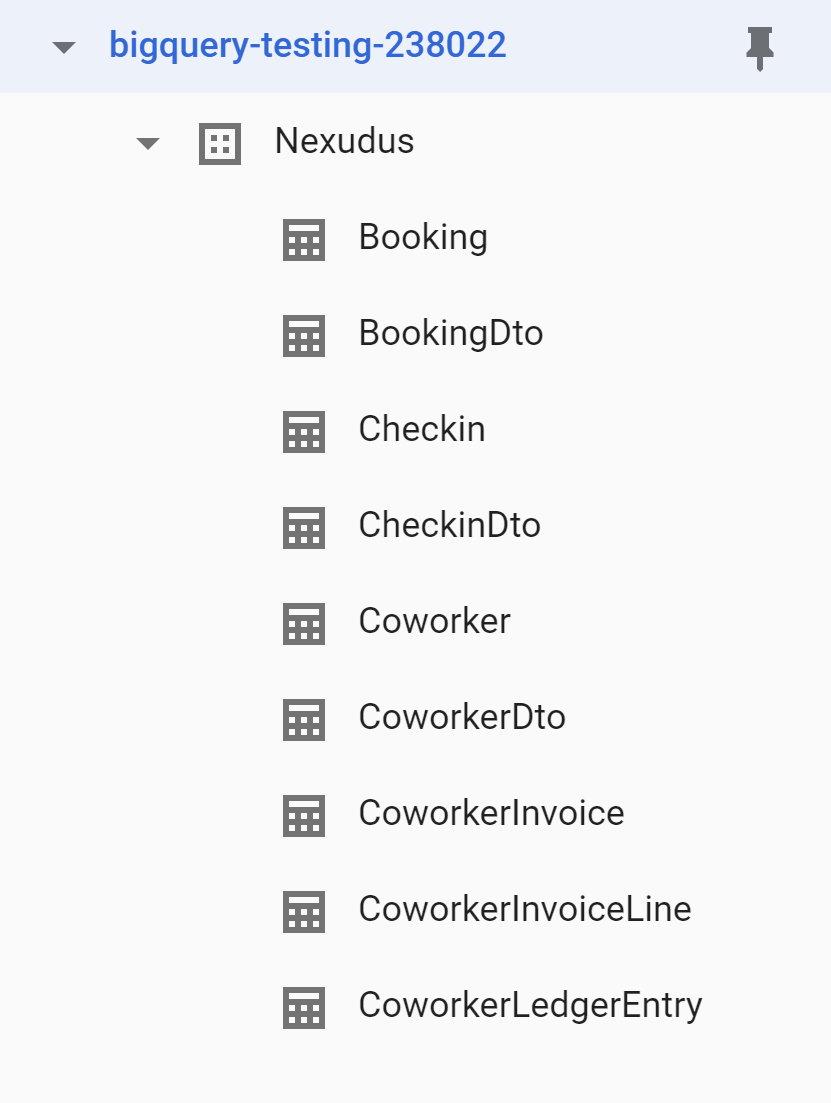Click the table icon beside CoworkerLedgerEntry
The width and height of the screenshot is (831, 1103).
pos(304,1008)
